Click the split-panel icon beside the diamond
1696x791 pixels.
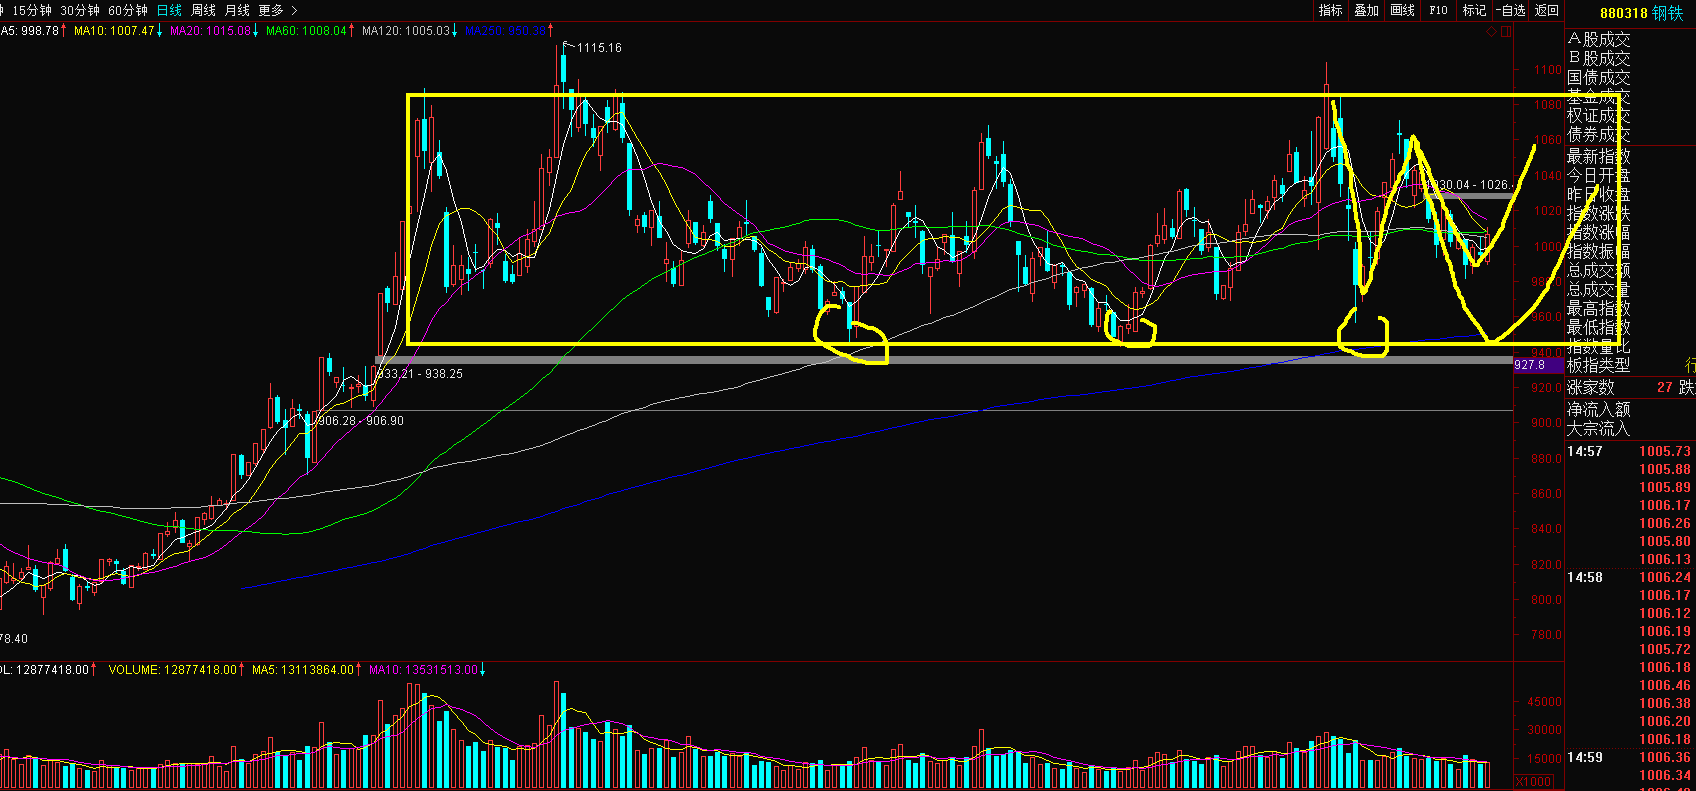(x=1506, y=32)
